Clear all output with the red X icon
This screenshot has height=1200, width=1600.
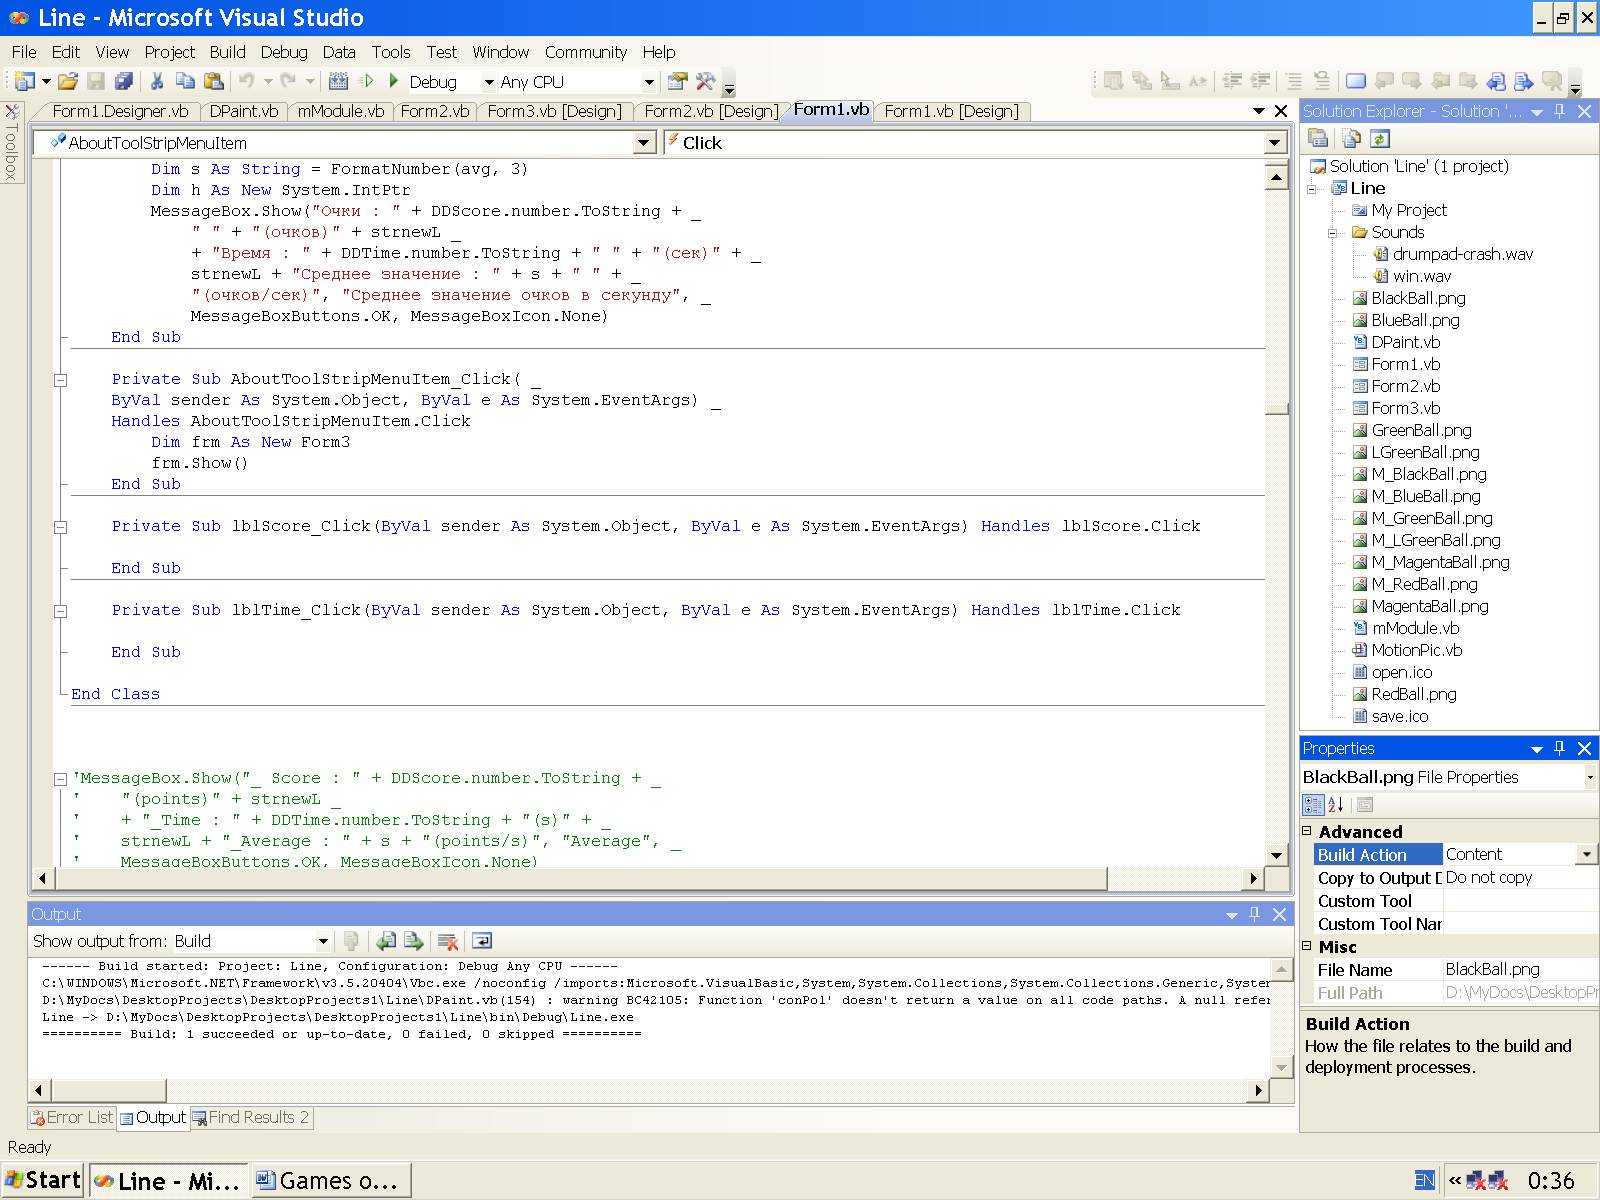(x=448, y=941)
